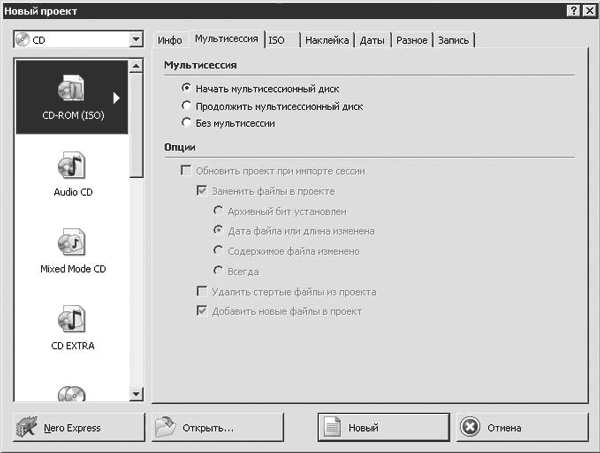Choose Содержимое файла изменено radio option
This screenshot has width=600, height=453.
(218, 251)
